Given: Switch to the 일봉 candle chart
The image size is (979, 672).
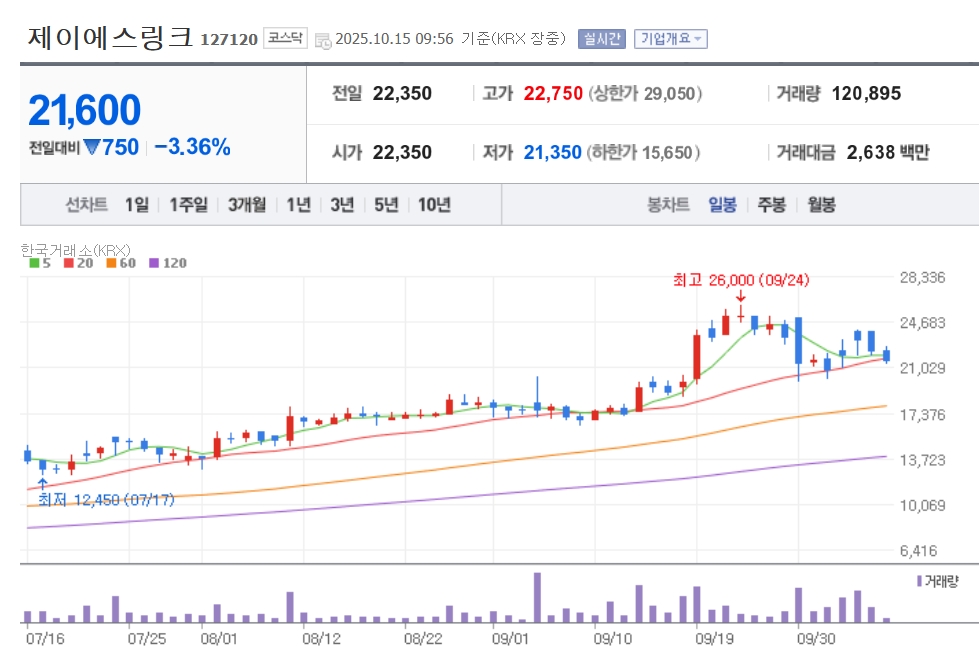Looking at the screenshot, I should [x=722, y=205].
